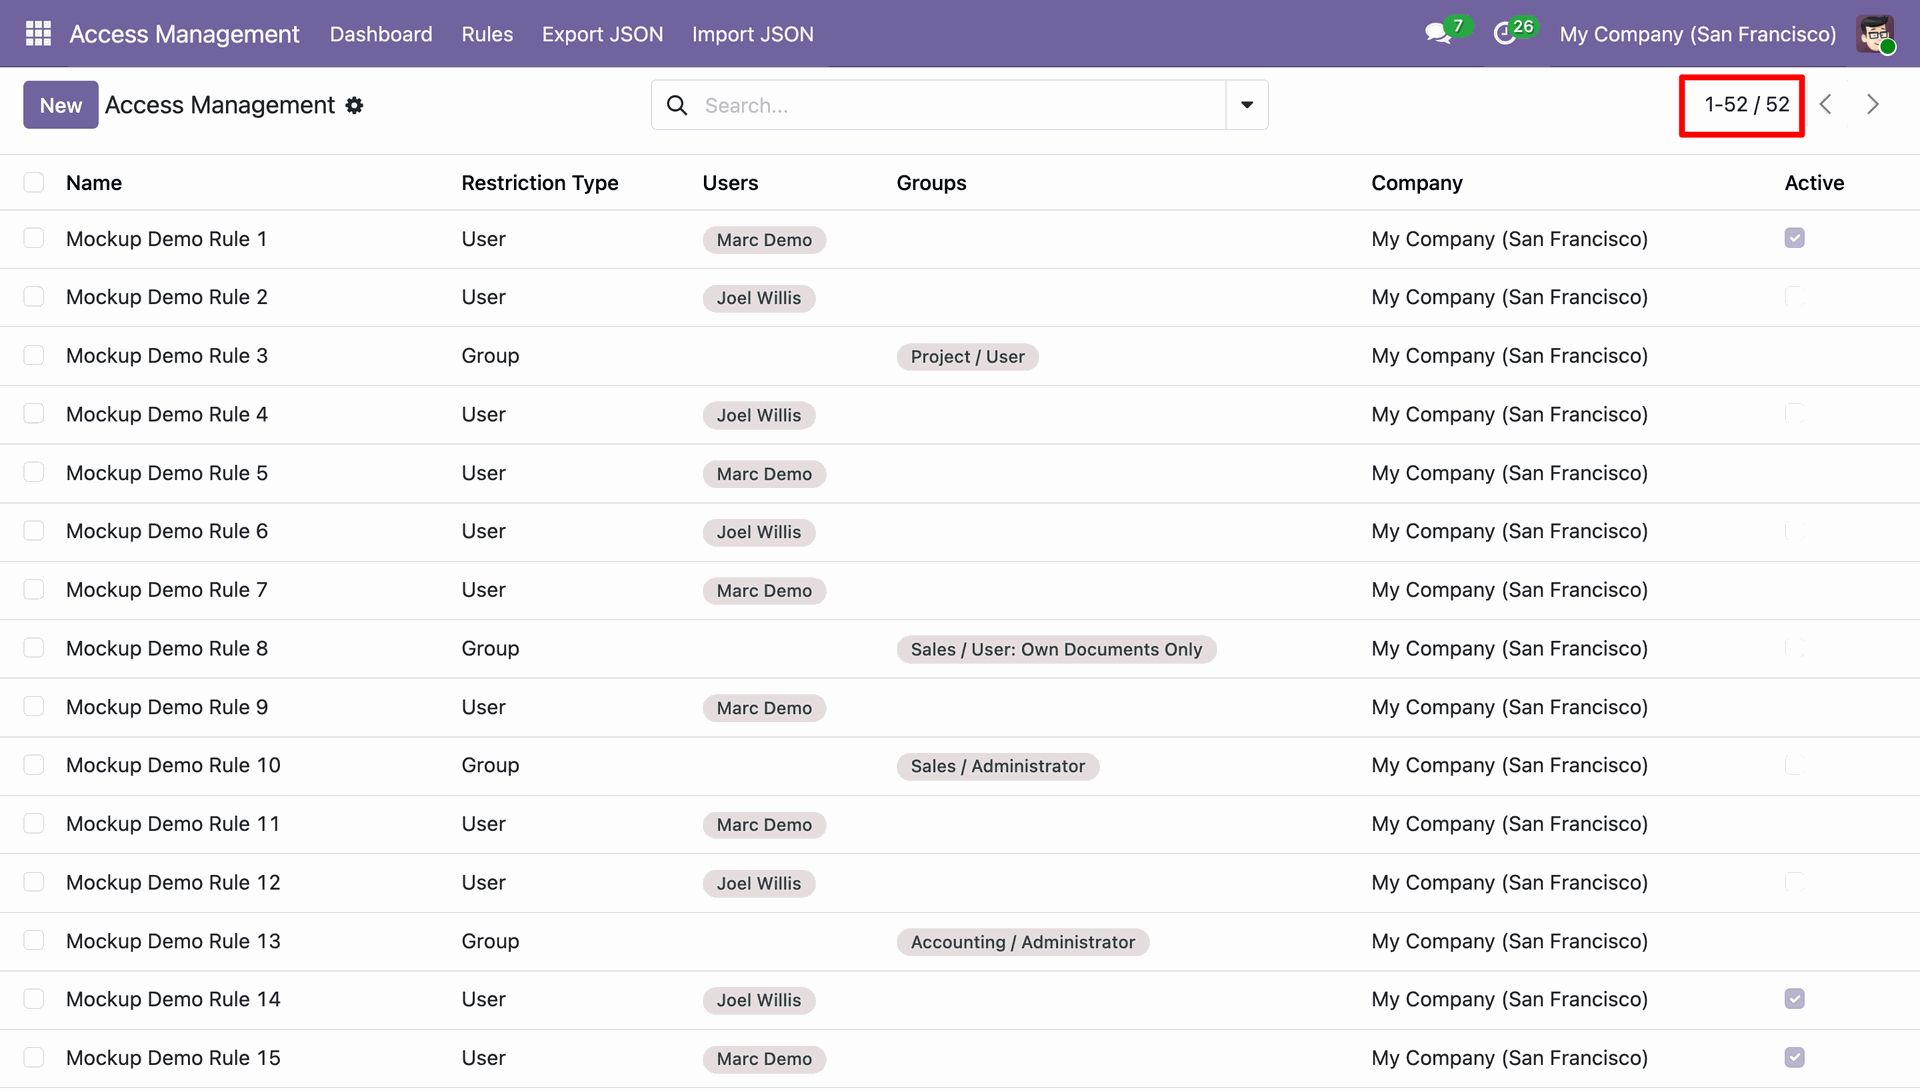Go to the next page arrow
Viewport: 1920px width, 1091px height.
click(x=1873, y=104)
